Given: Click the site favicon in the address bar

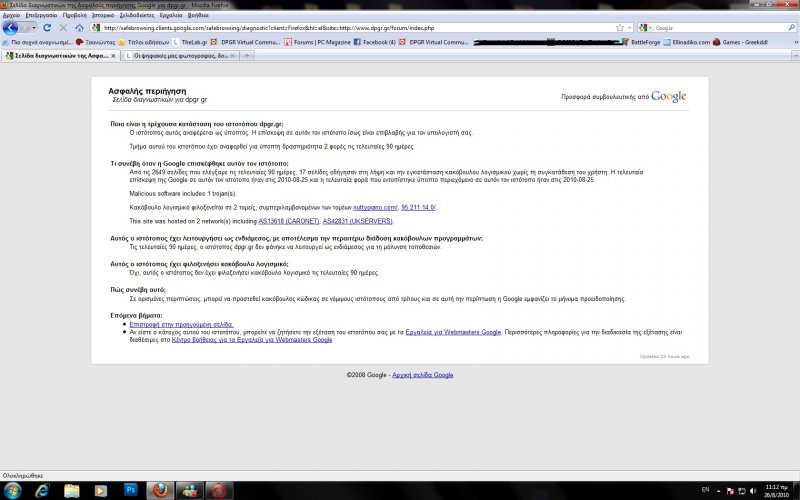Looking at the screenshot, I should tap(96, 28).
